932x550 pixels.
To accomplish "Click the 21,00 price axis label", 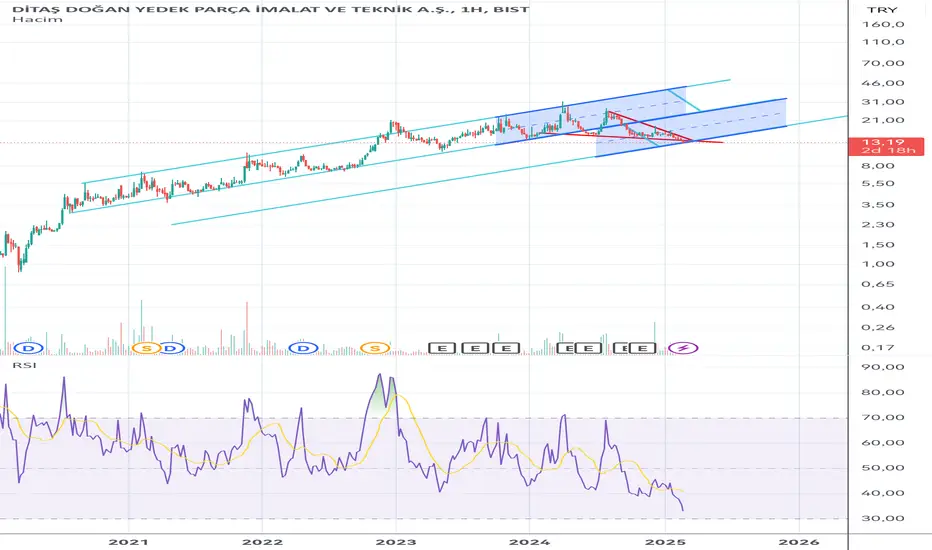I will point(883,120).
